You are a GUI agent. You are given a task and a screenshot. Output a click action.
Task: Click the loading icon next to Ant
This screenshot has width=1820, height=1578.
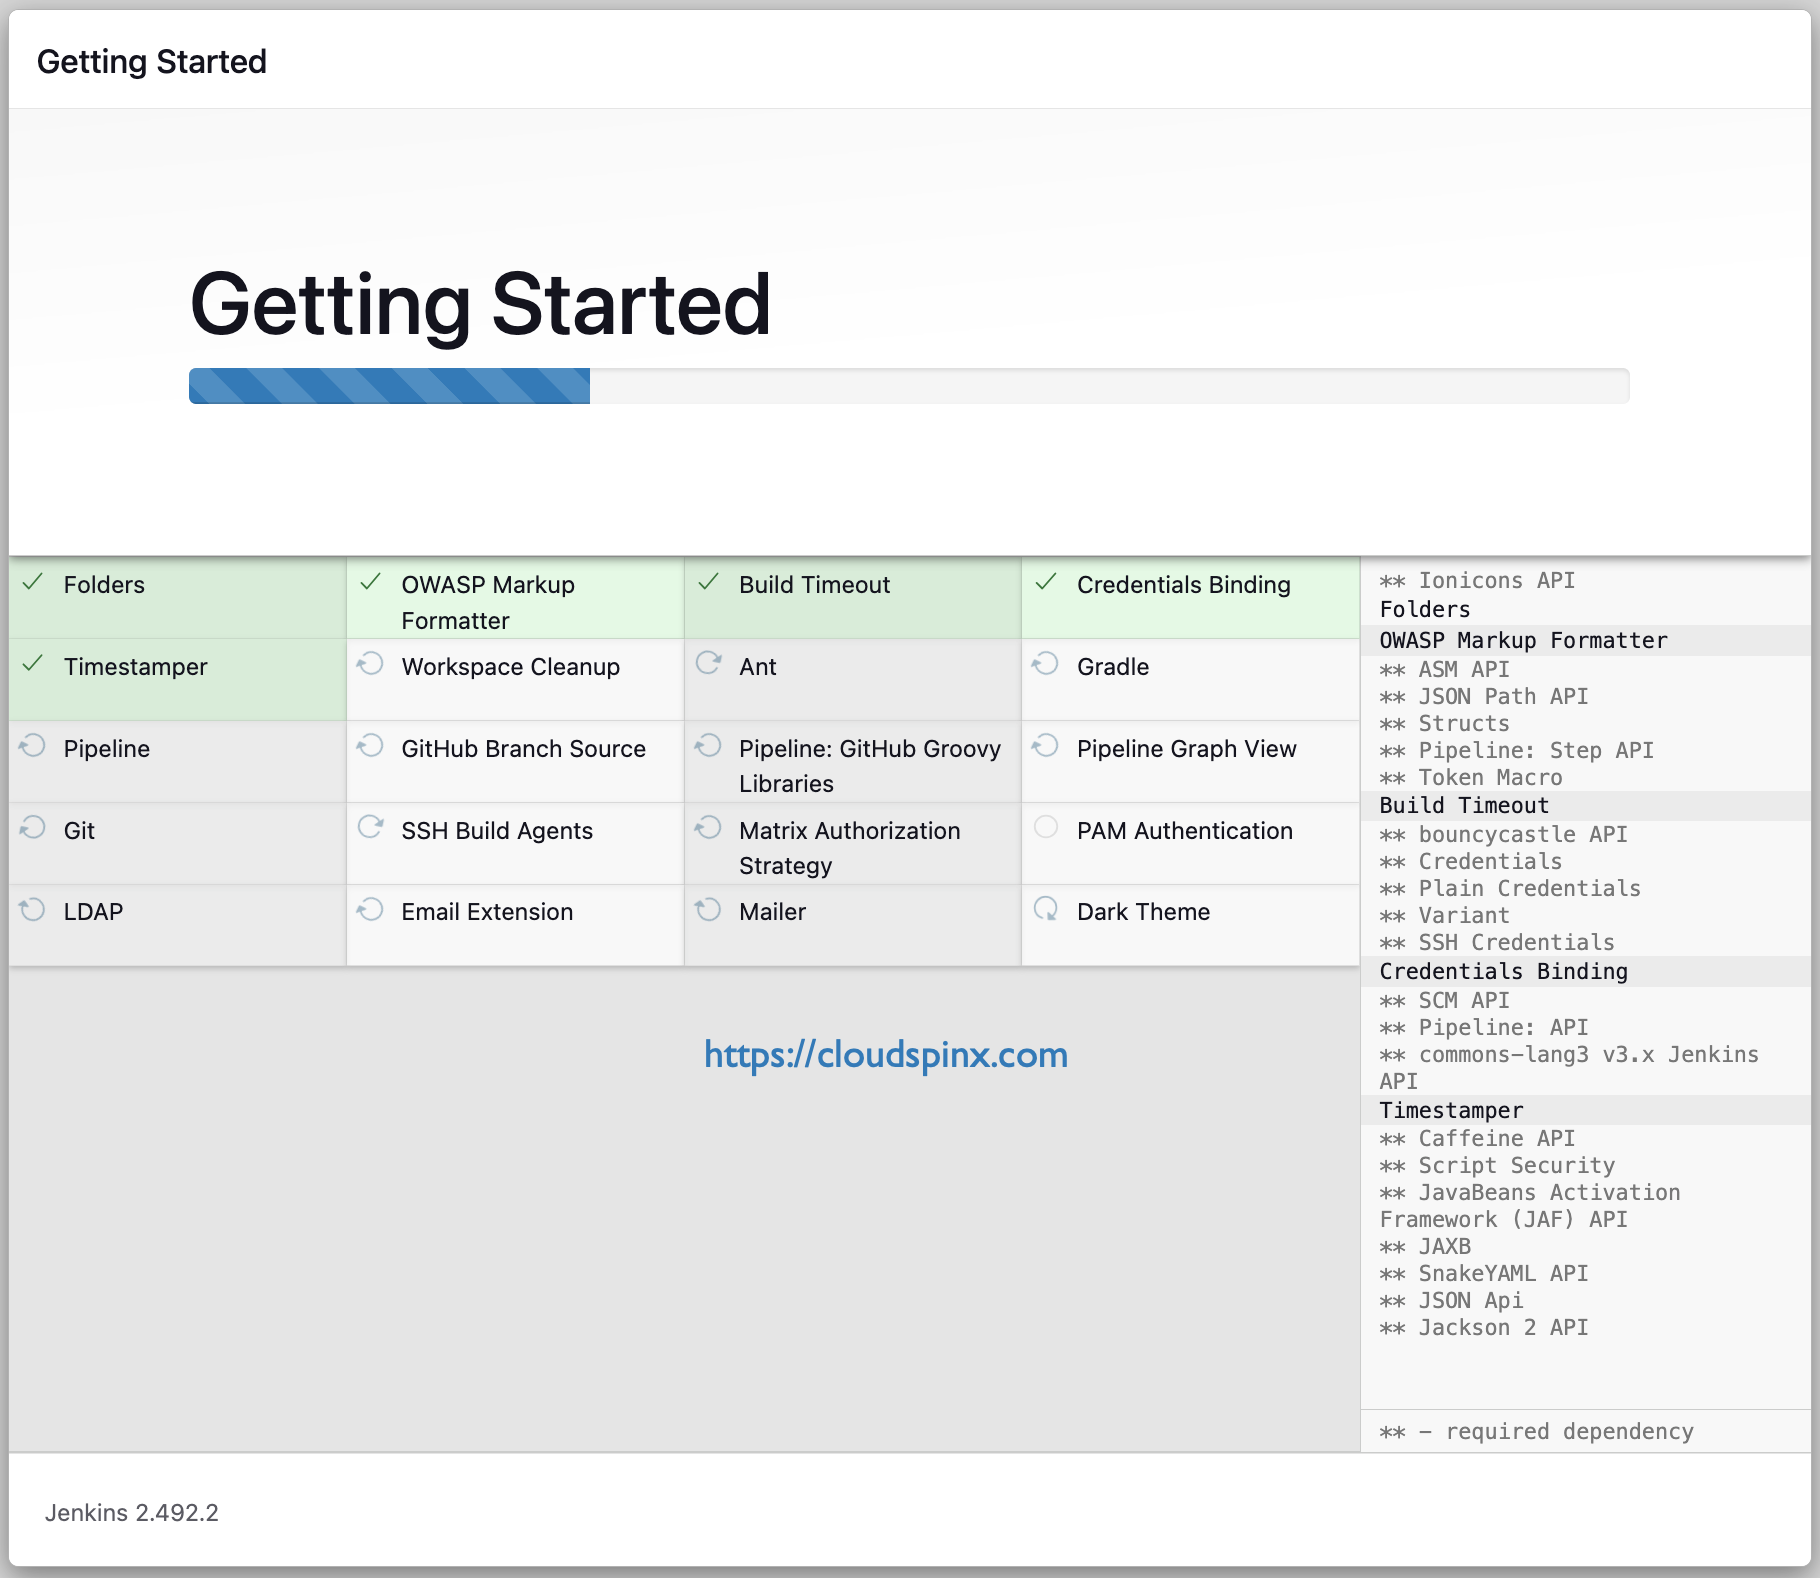[709, 665]
